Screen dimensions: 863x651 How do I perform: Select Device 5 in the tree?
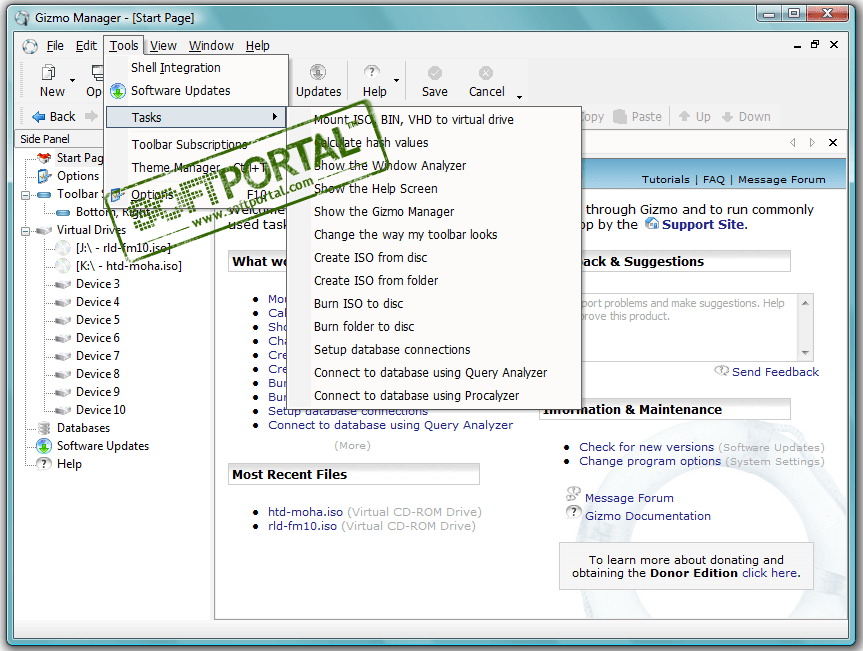pos(97,320)
